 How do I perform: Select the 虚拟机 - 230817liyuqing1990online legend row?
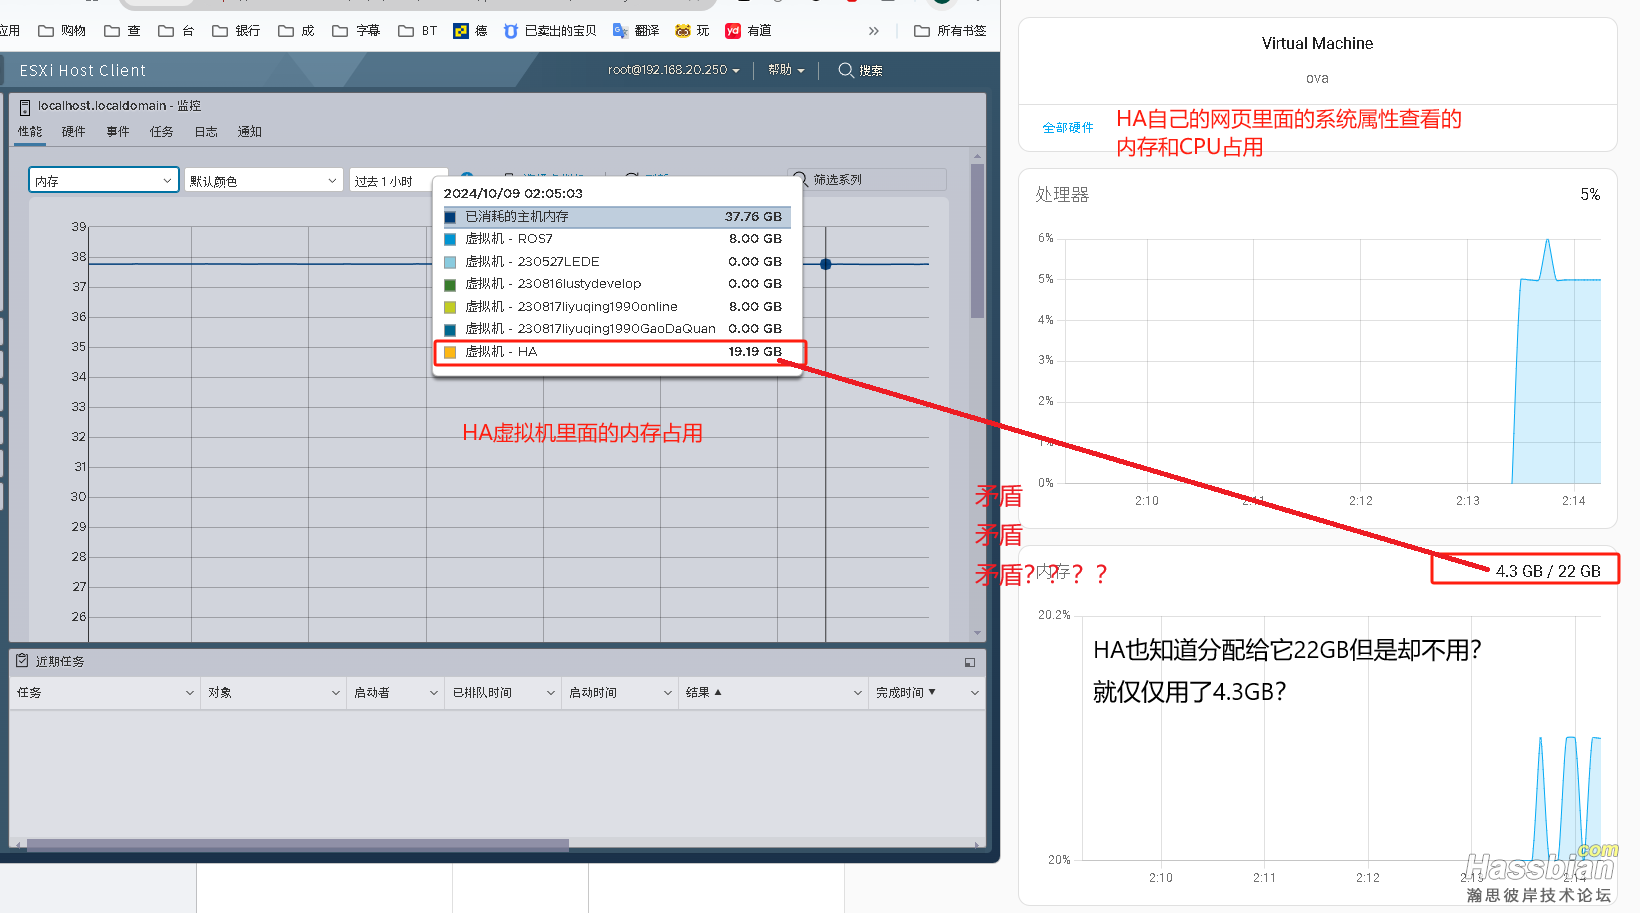click(x=617, y=307)
